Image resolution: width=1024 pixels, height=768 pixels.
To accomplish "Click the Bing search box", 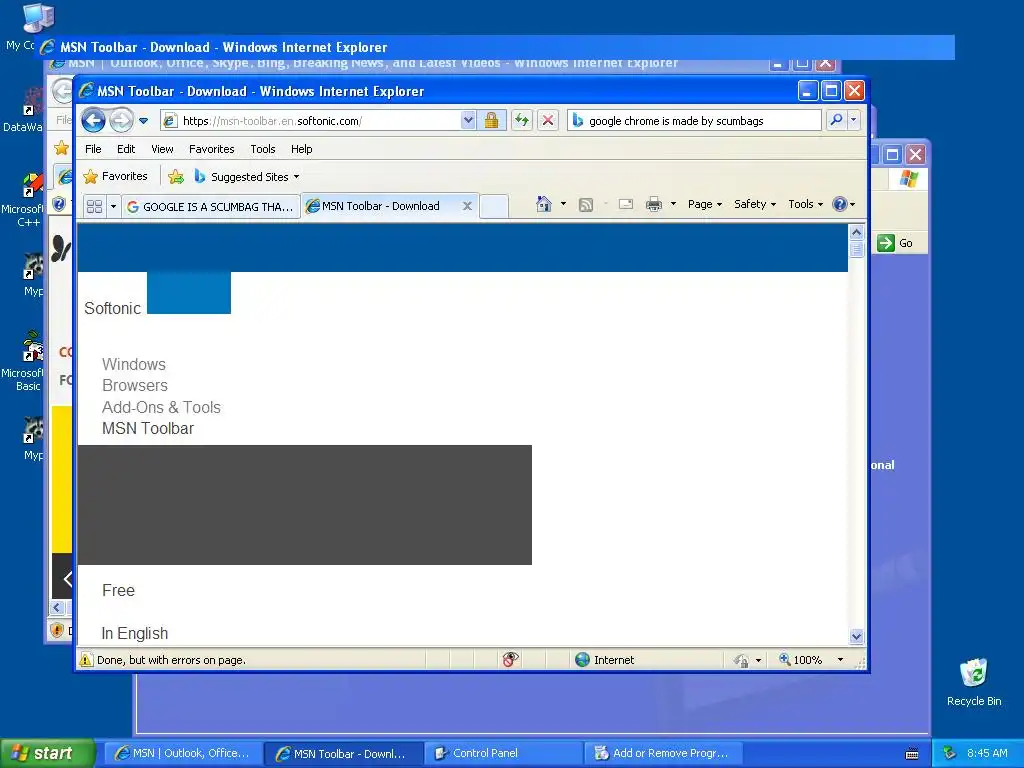I will click(x=694, y=121).
